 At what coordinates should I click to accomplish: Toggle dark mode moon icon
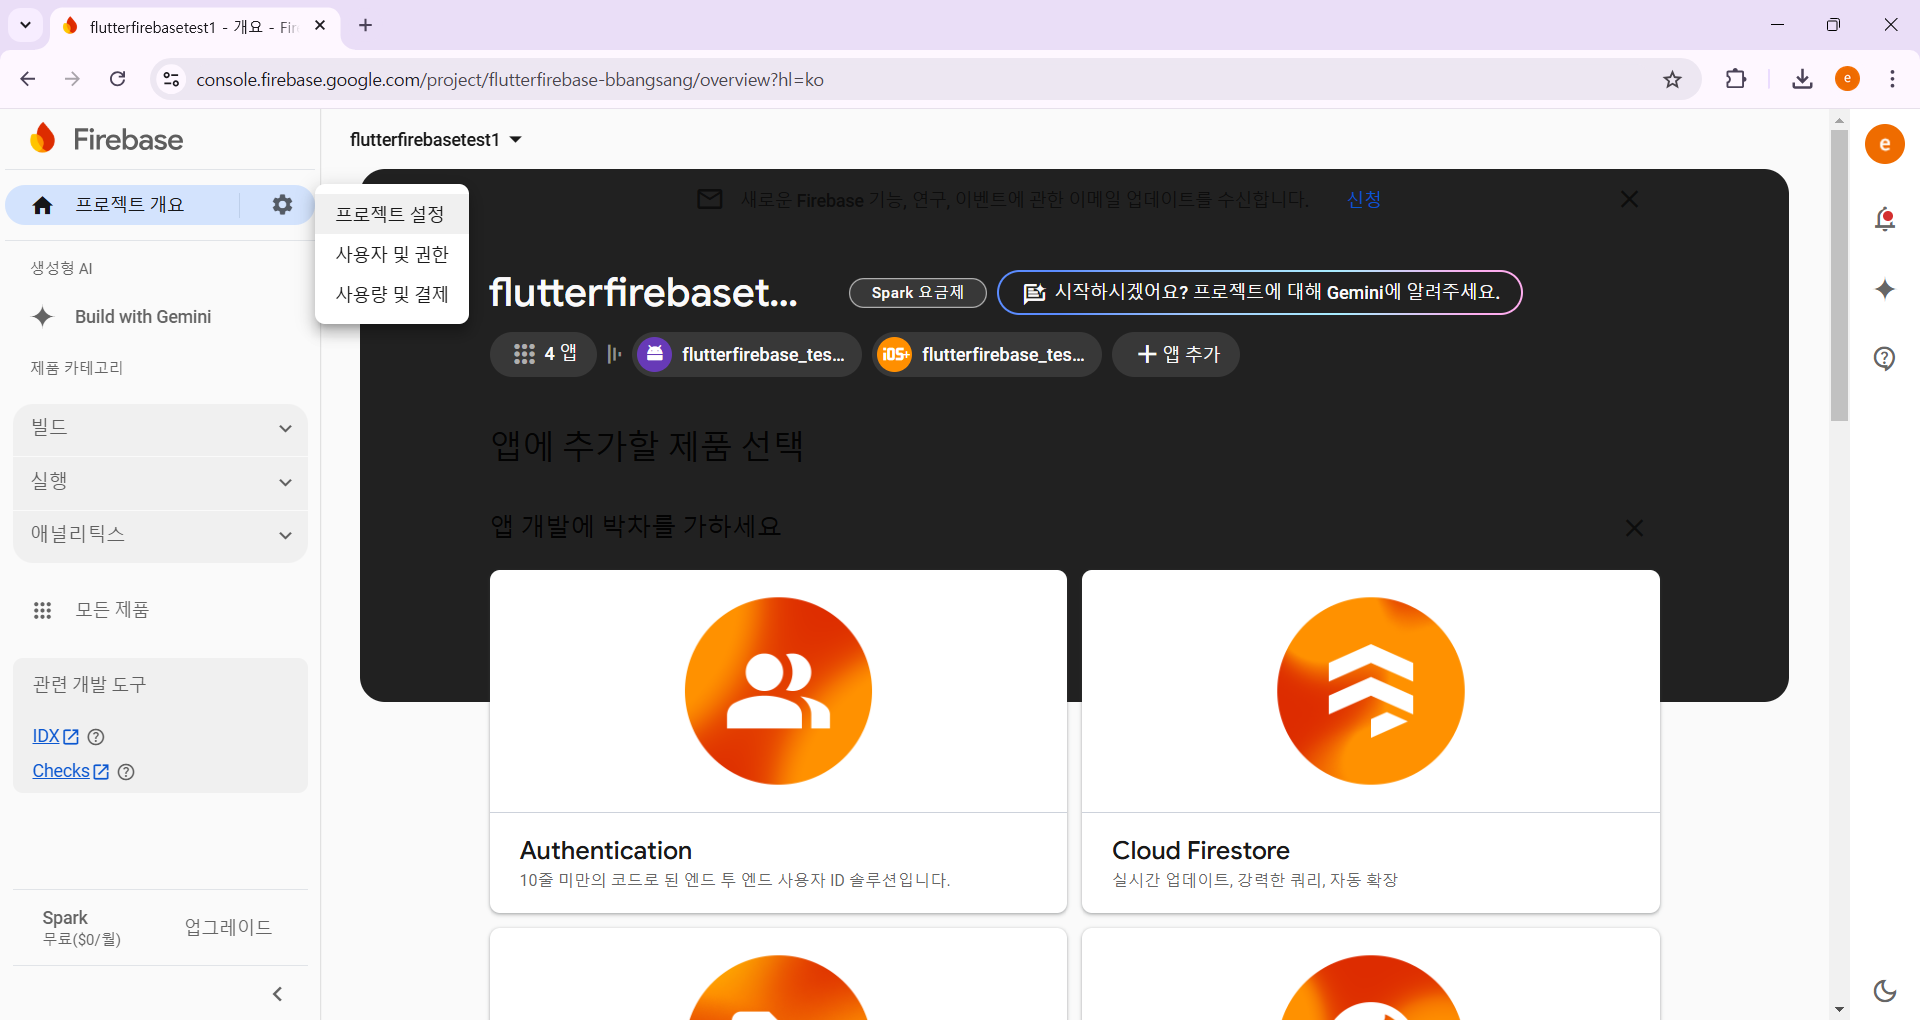pos(1884,990)
